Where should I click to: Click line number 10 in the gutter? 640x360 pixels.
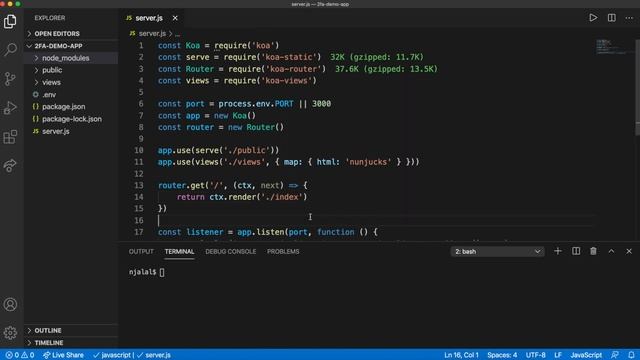139,150
